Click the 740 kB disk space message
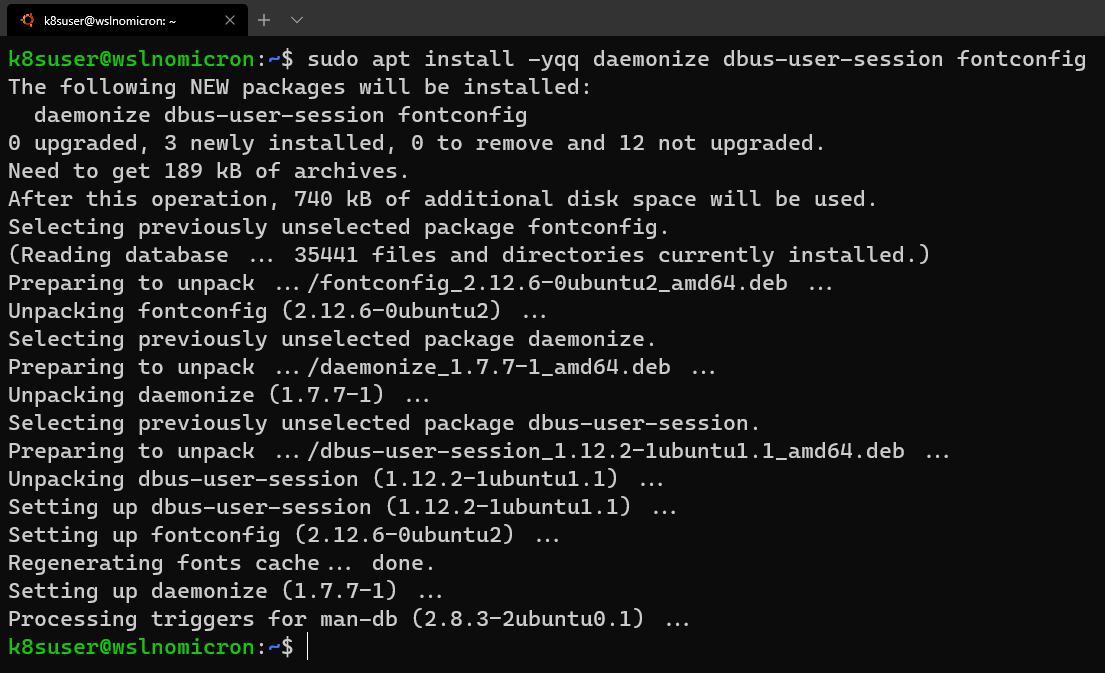This screenshot has height=673, width=1105. point(440,198)
